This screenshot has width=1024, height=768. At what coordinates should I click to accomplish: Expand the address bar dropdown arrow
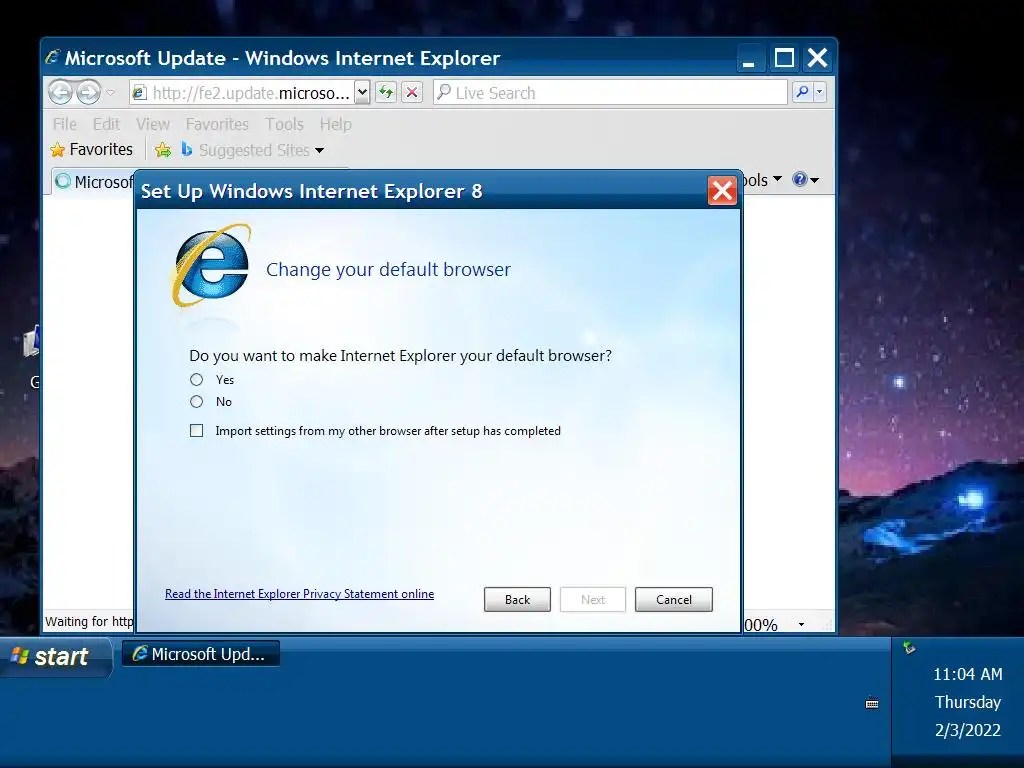(362, 93)
